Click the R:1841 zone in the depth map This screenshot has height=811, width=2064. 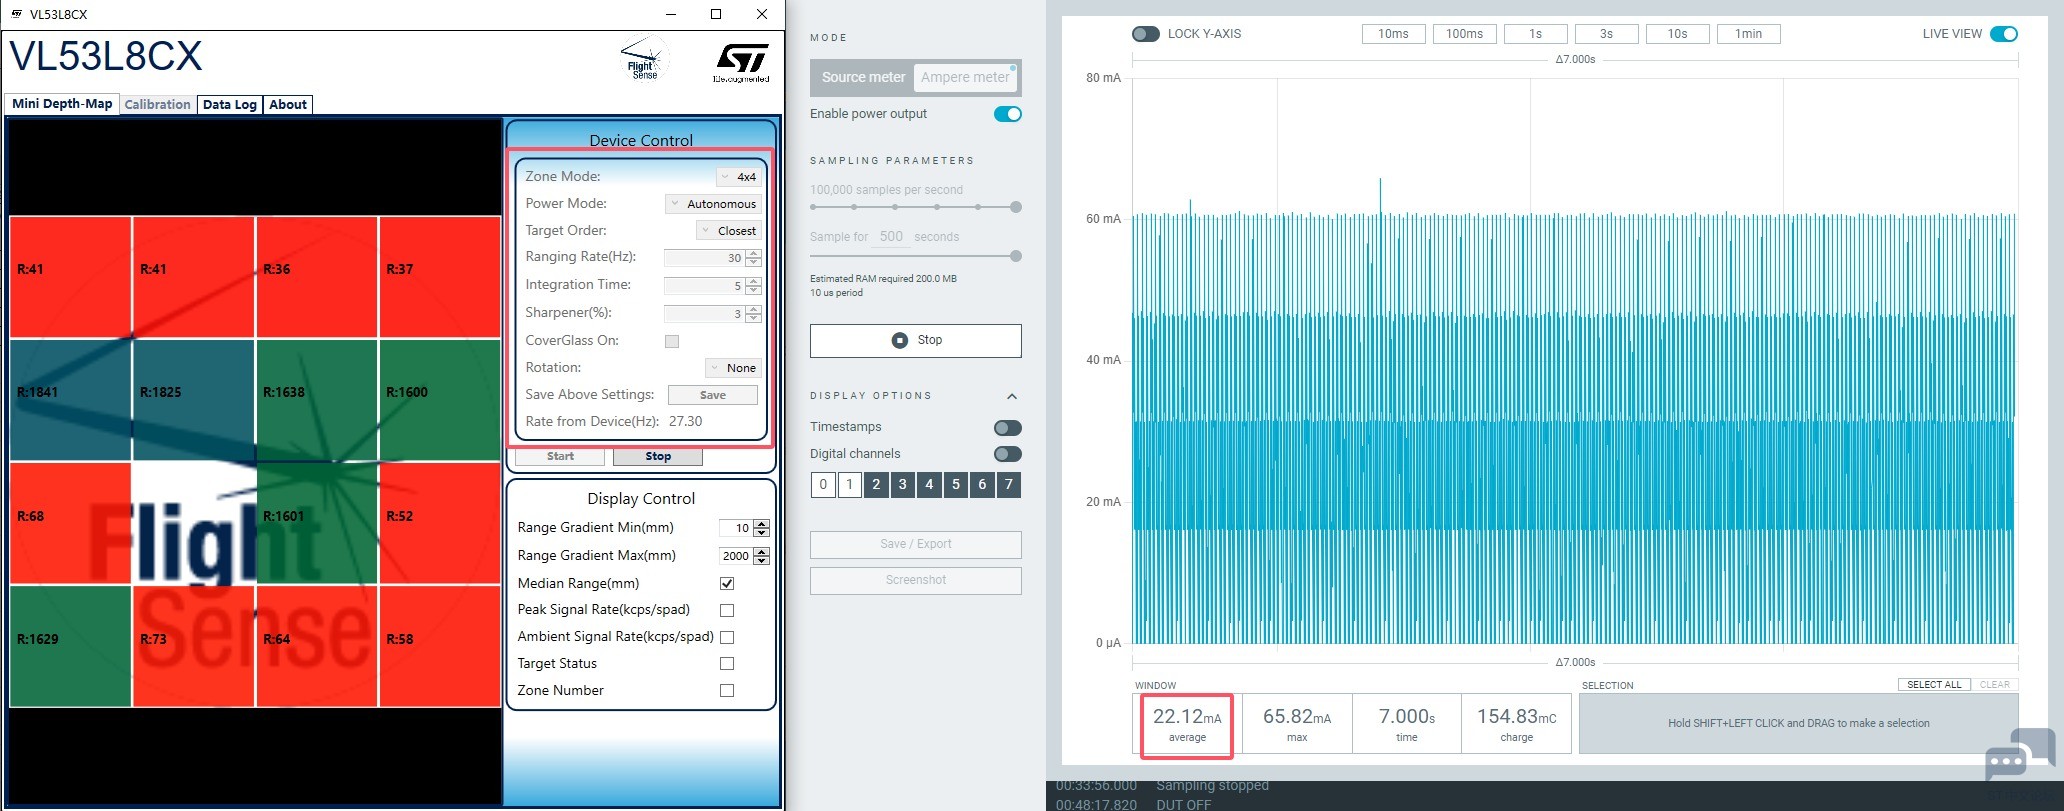click(70, 400)
